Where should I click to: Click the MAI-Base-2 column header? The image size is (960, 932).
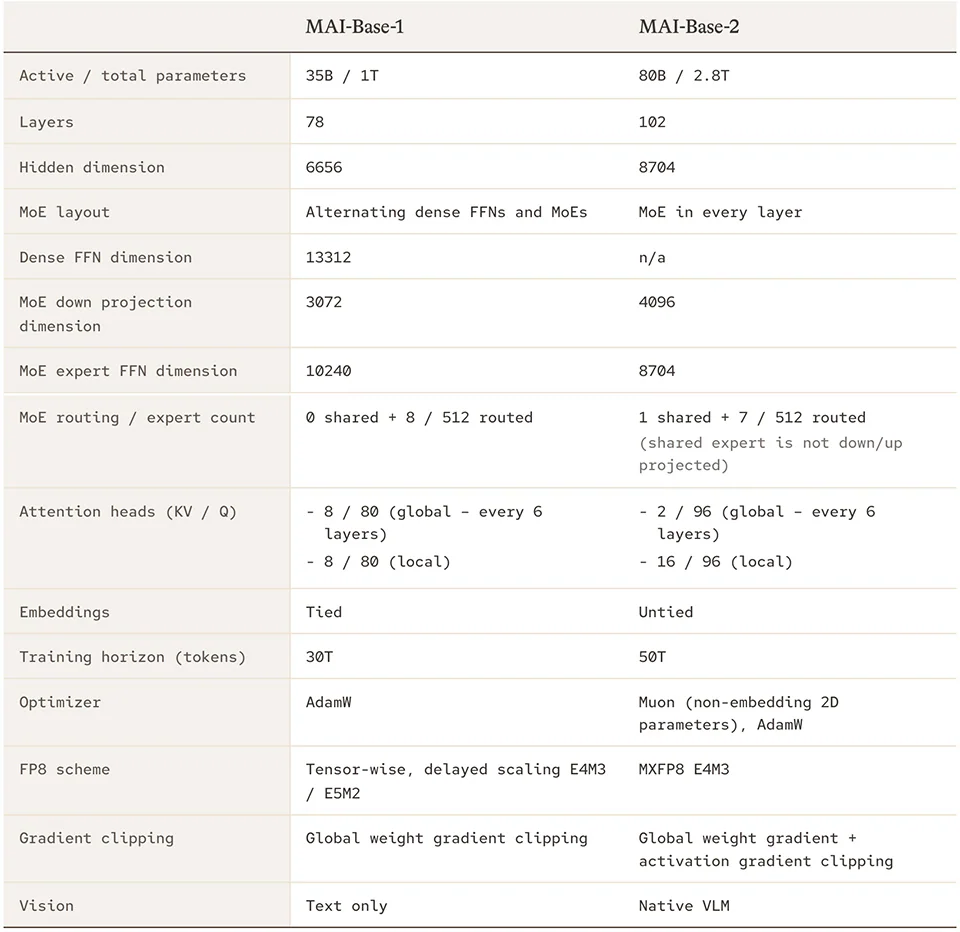coord(689,27)
